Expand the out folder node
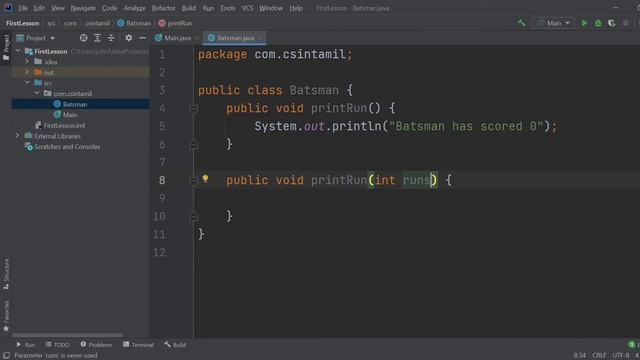 tap(27, 72)
